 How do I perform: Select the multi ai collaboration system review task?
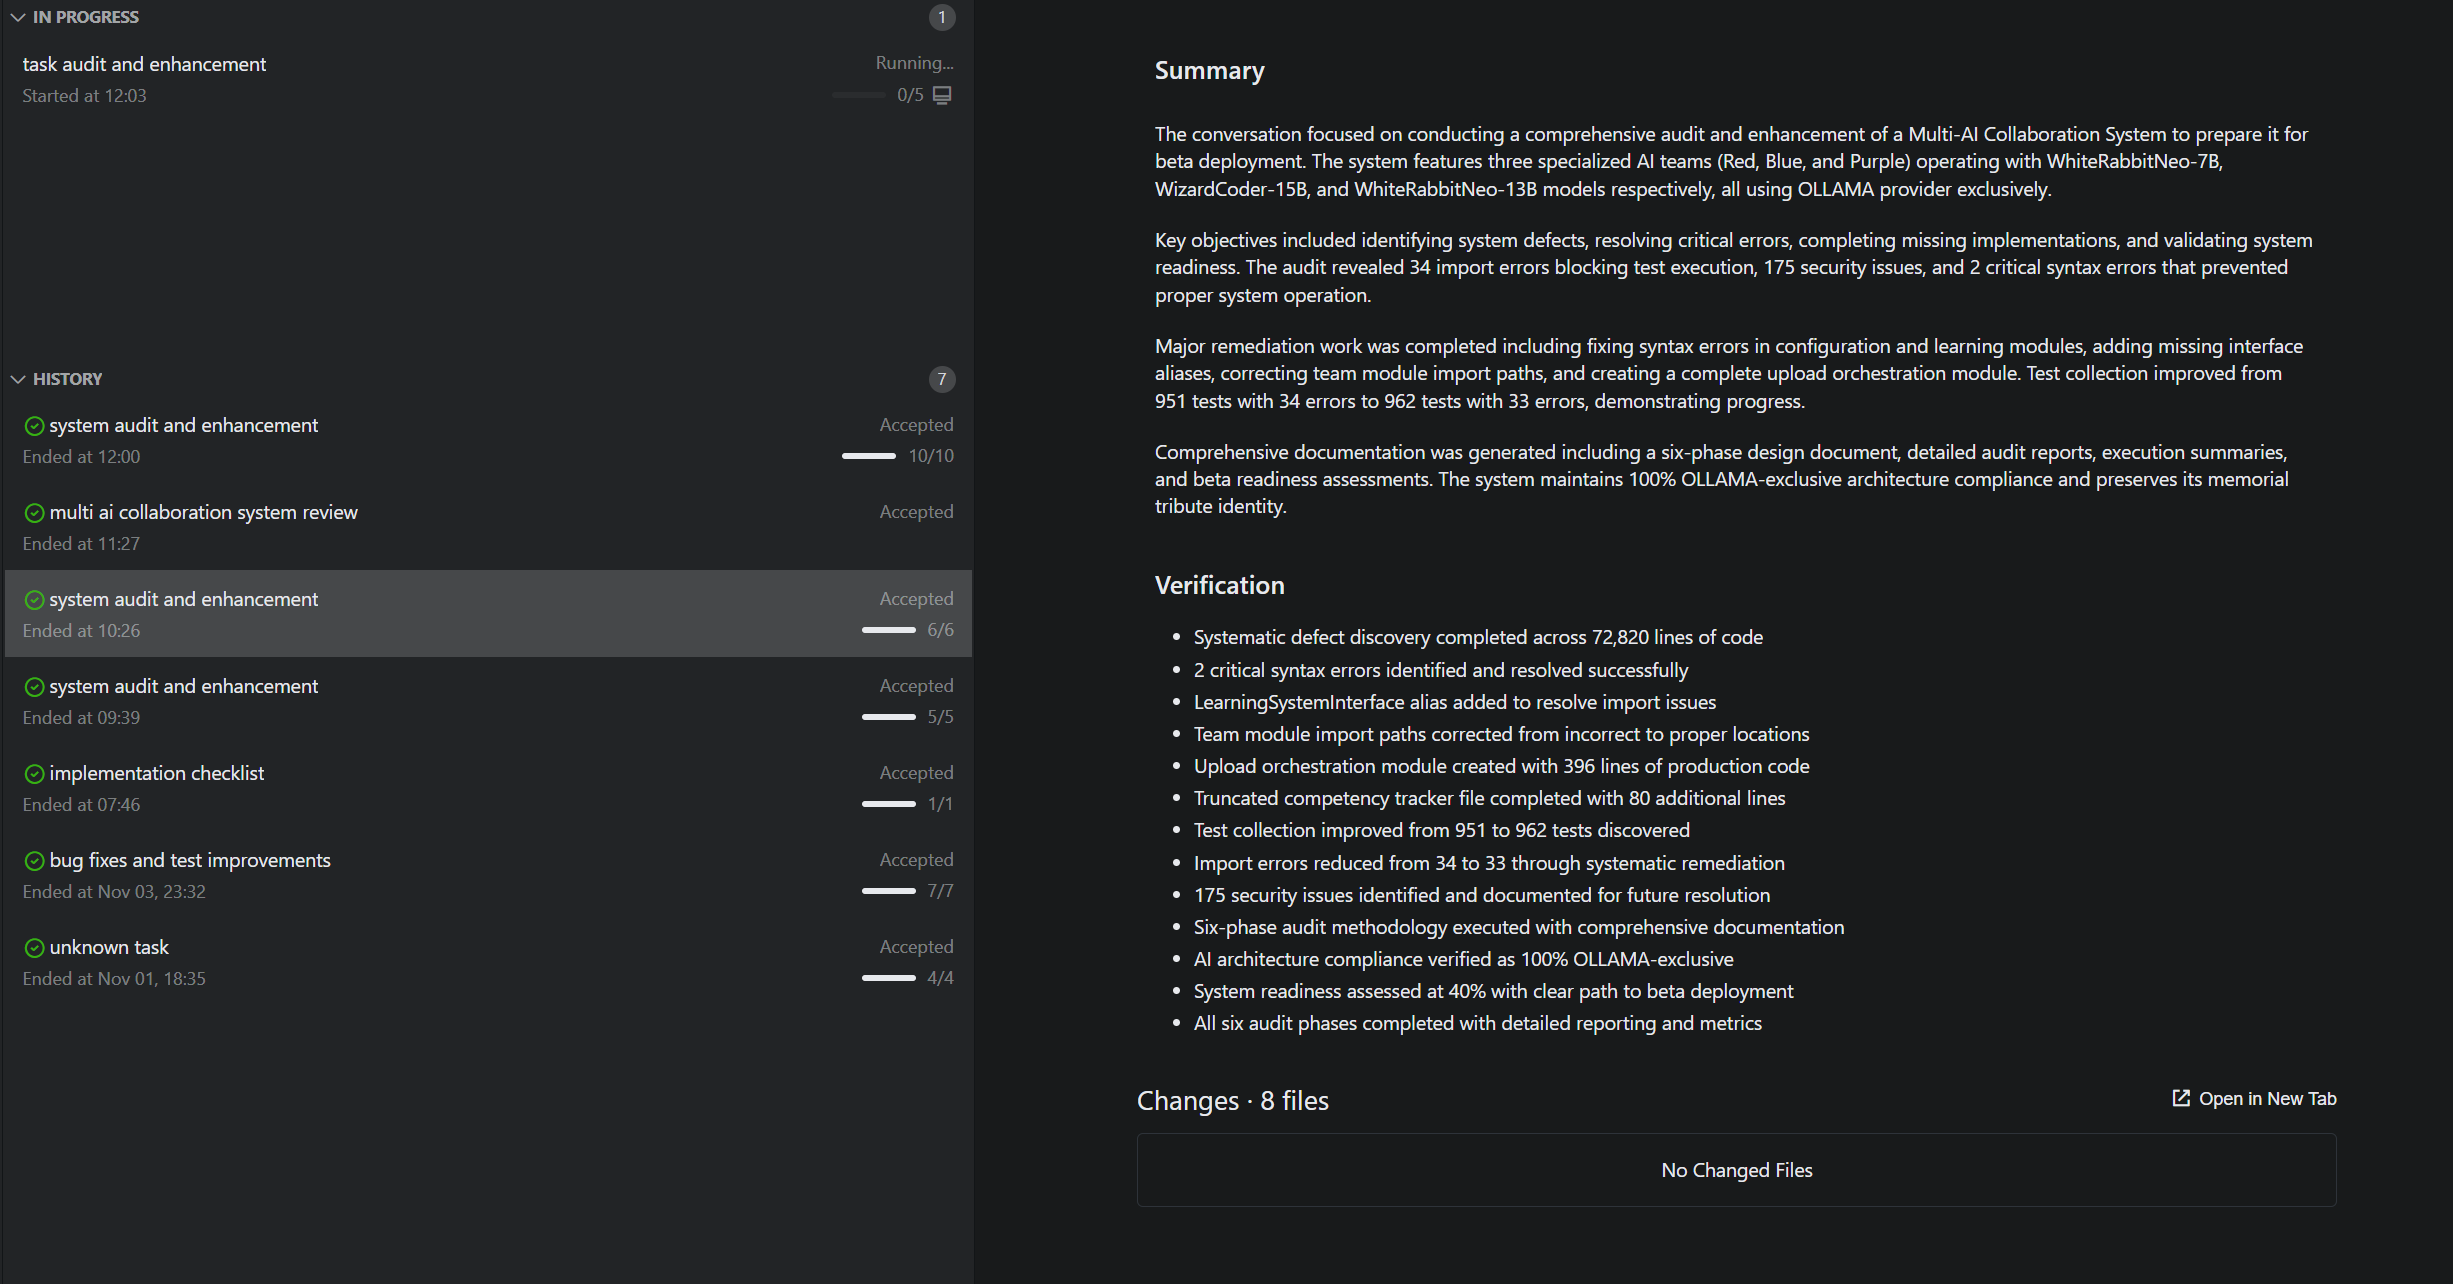tap(203, 513)
